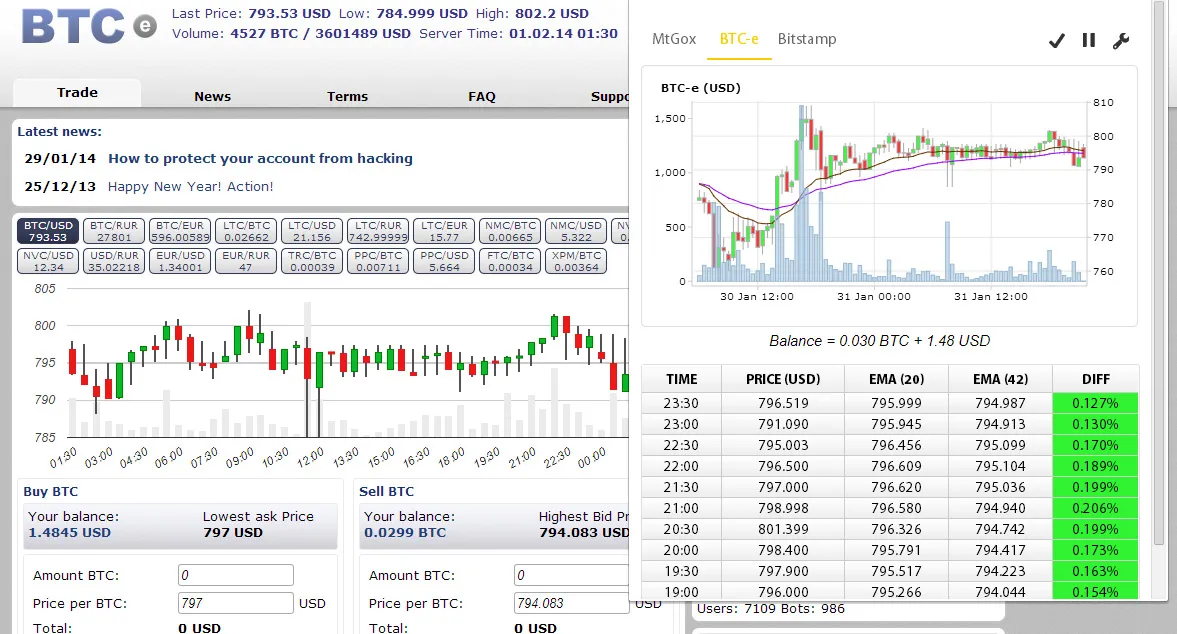The width and height of the screenshot is (1177, 634).
Task: Select the TRC/BTC currency pair
Action: click(312, 261)
